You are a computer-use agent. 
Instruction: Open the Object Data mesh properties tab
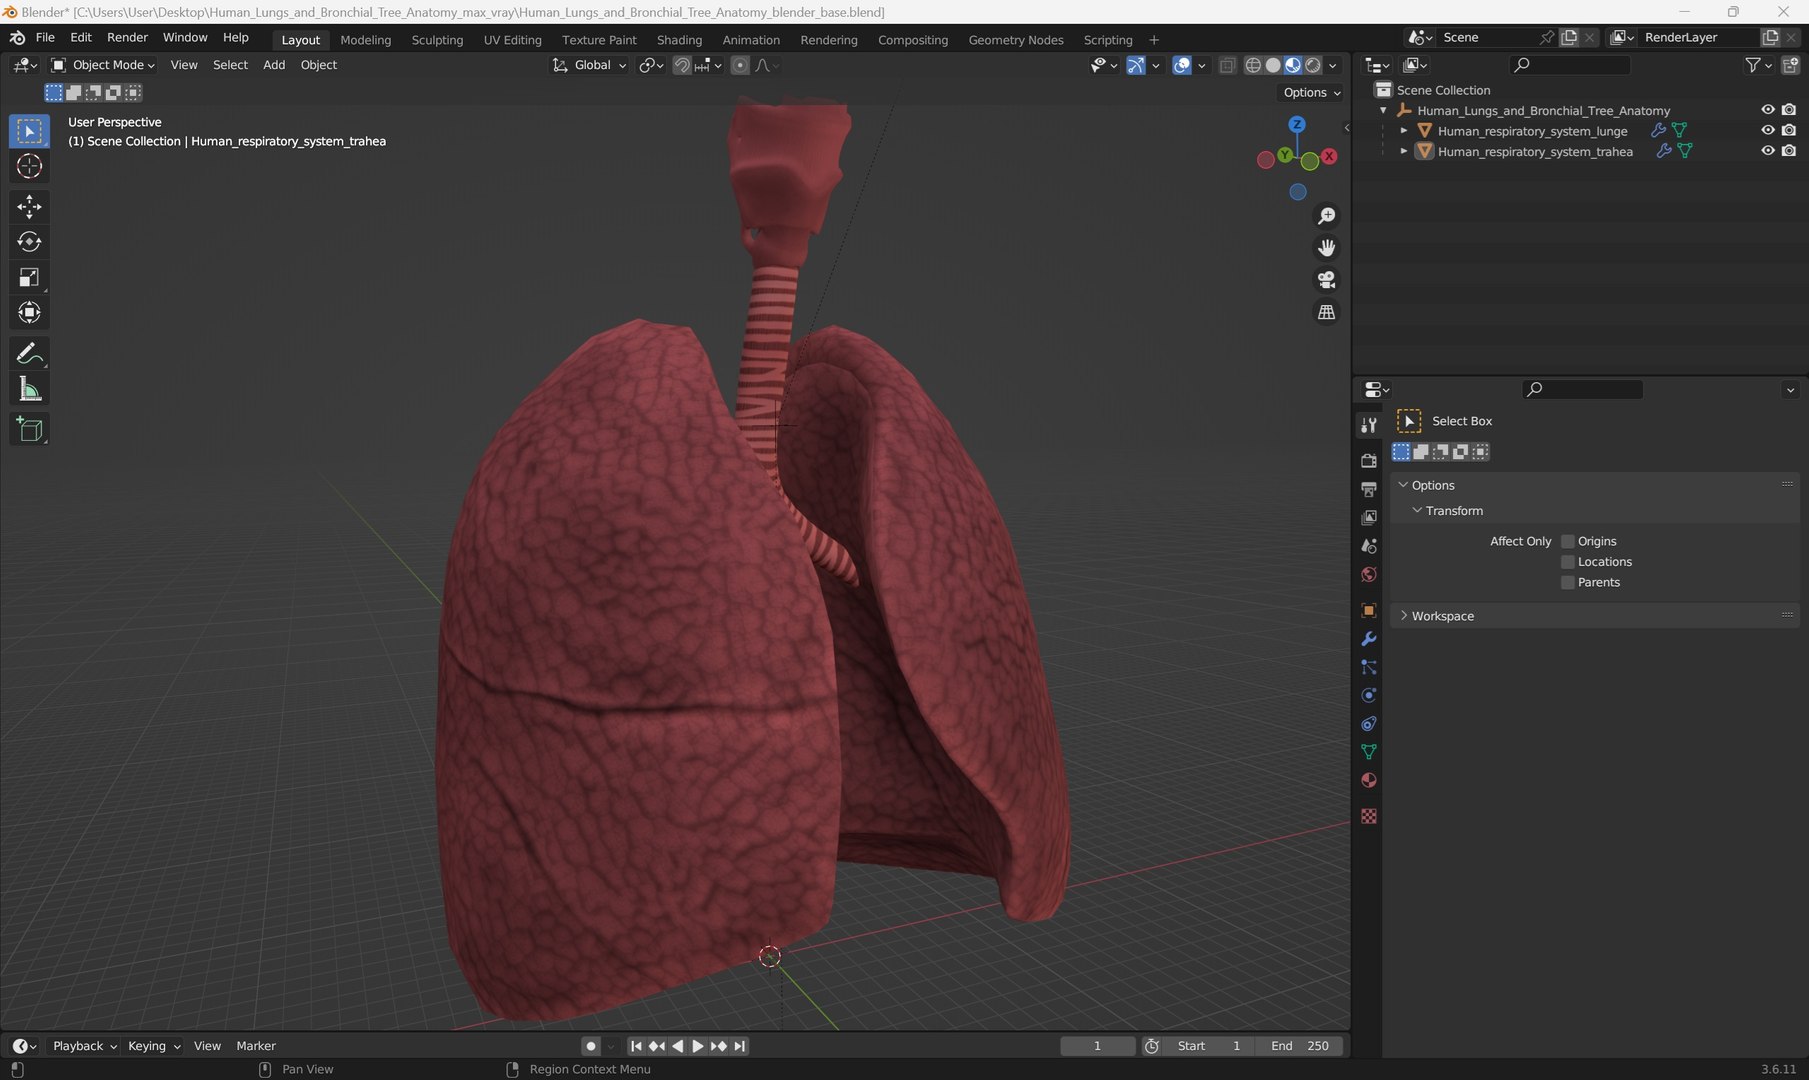(x=1368, y=752)
